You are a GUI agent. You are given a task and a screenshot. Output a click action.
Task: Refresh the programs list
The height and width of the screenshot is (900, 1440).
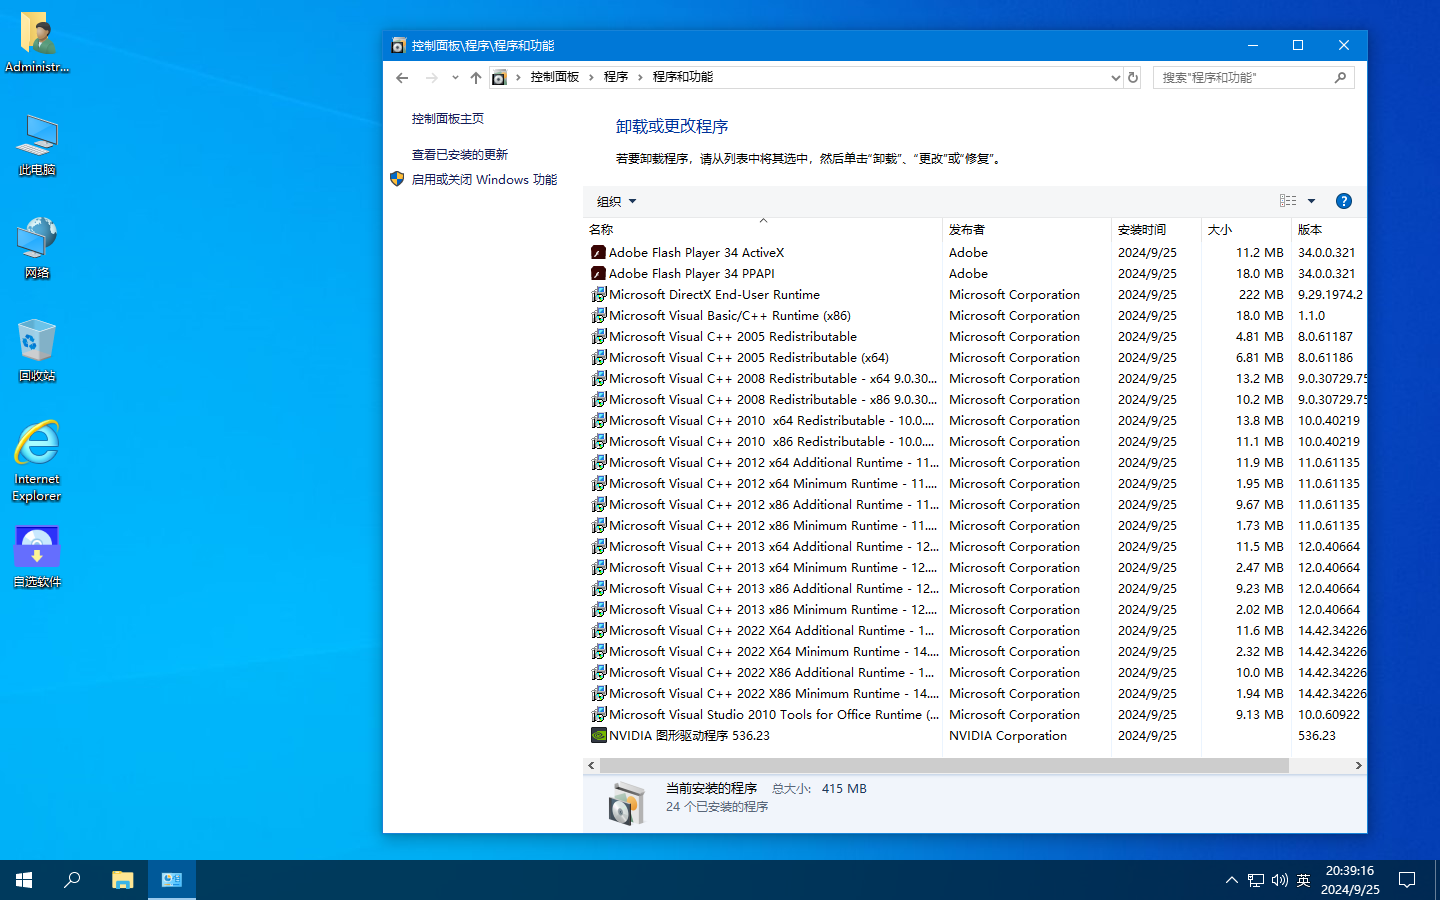click(1133, 77)
